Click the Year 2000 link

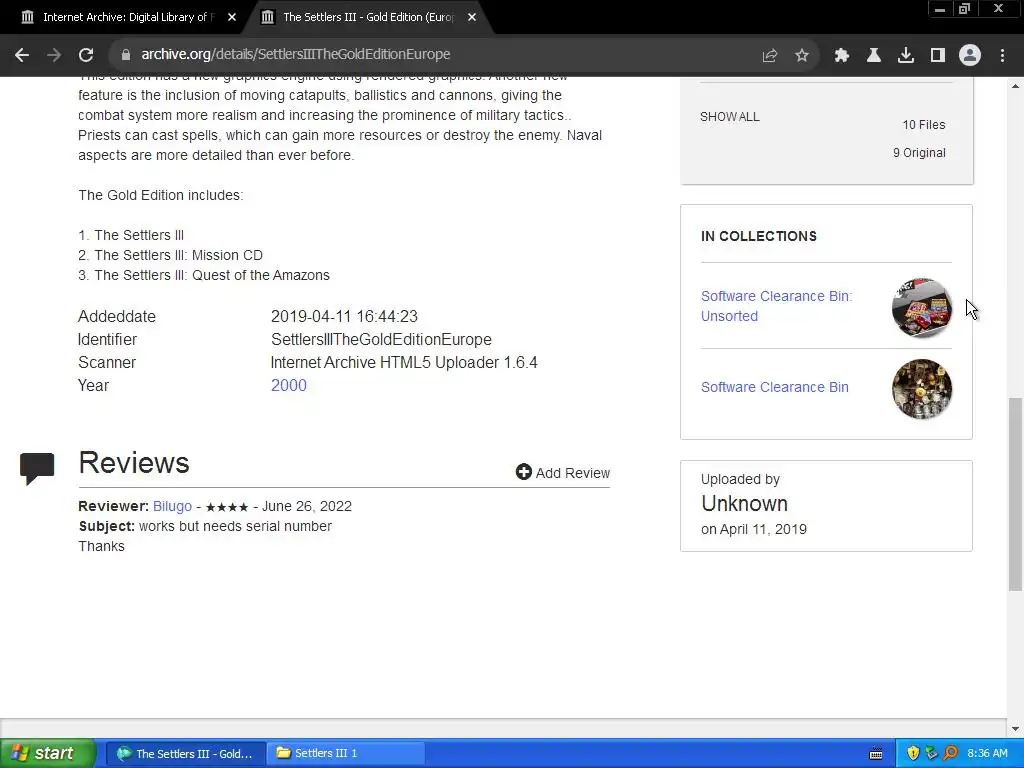(289, 385)
